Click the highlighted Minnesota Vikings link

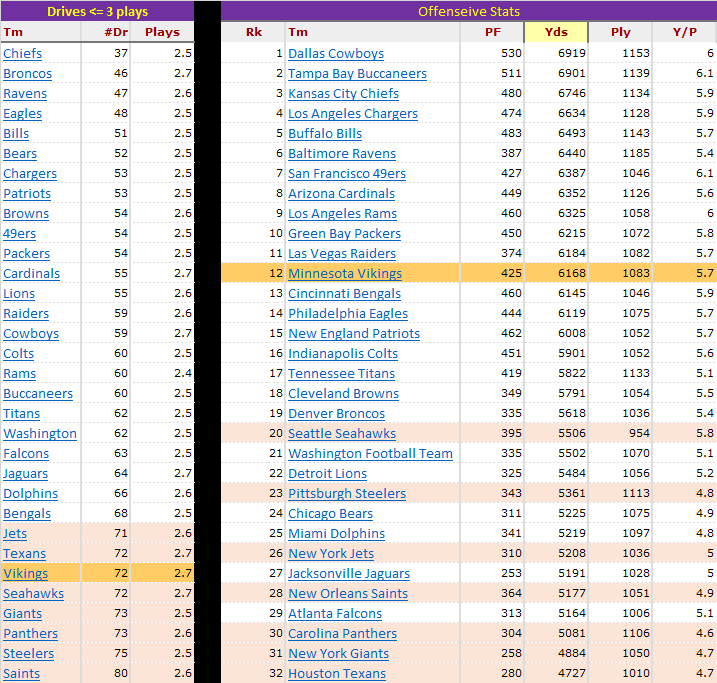[345, 274]
